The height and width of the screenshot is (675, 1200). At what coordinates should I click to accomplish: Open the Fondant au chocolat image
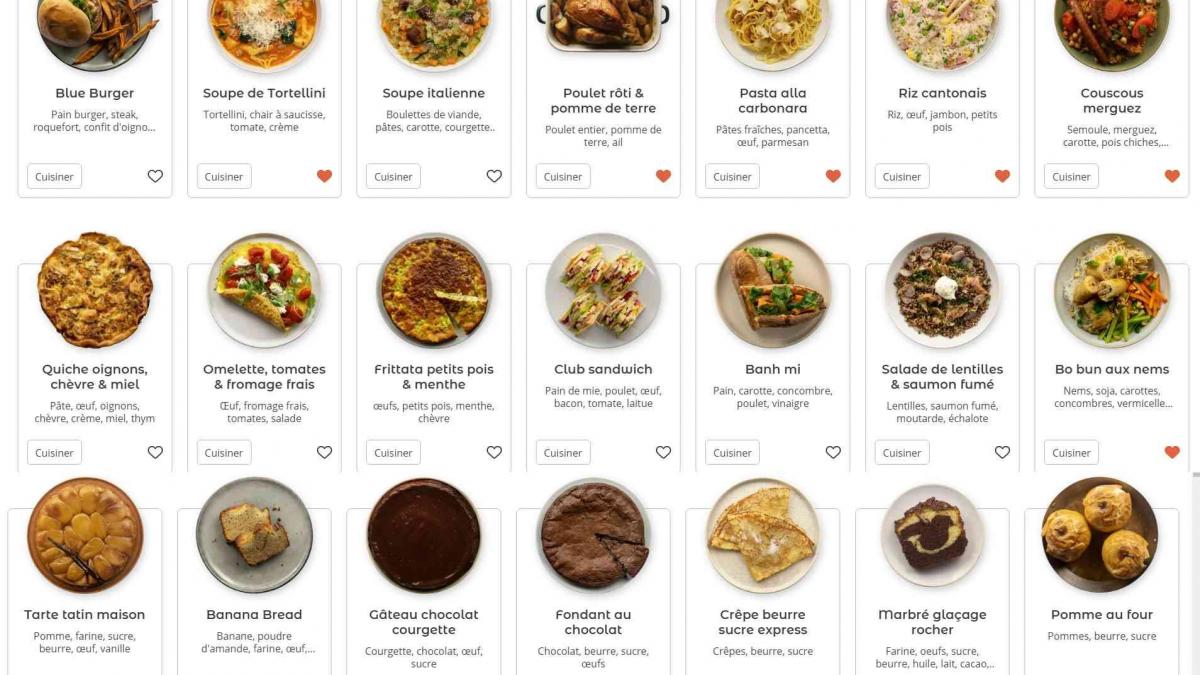pos(594,535)
